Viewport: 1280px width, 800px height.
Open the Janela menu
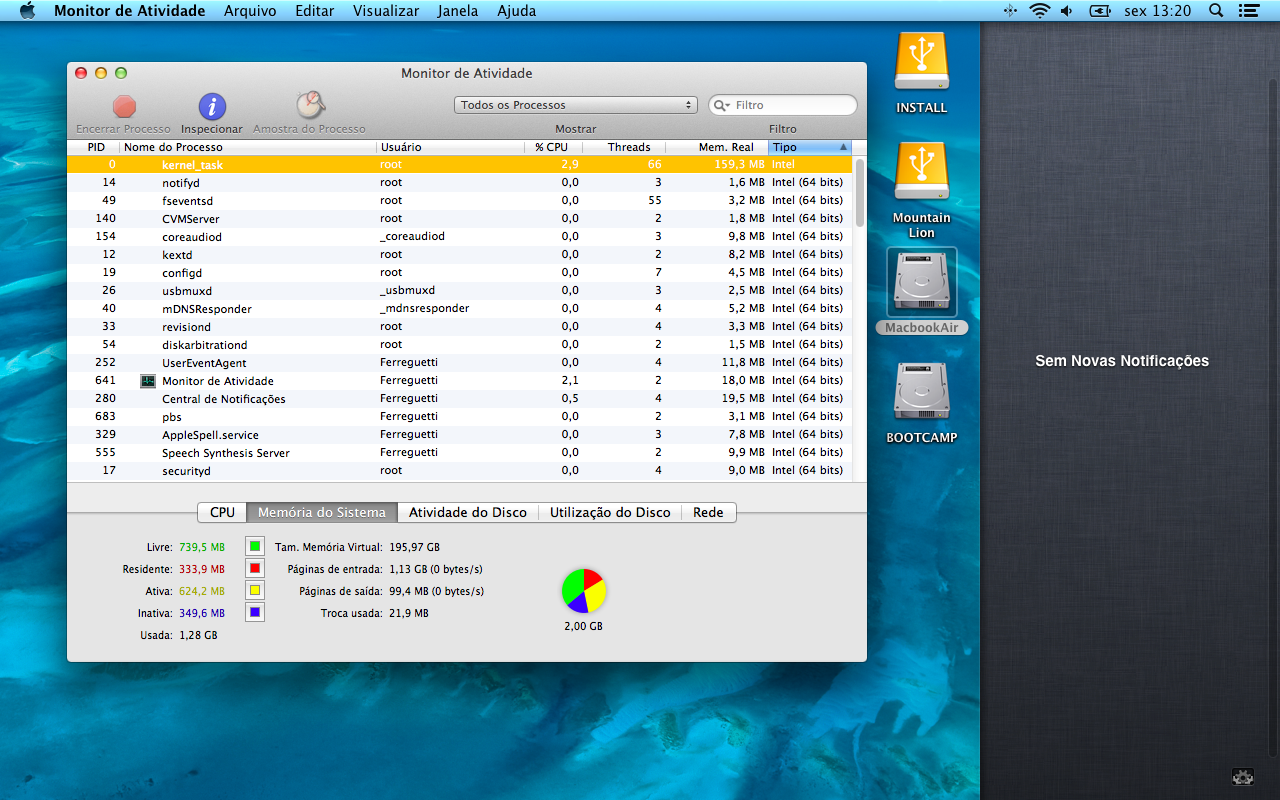tap(458, 11)
